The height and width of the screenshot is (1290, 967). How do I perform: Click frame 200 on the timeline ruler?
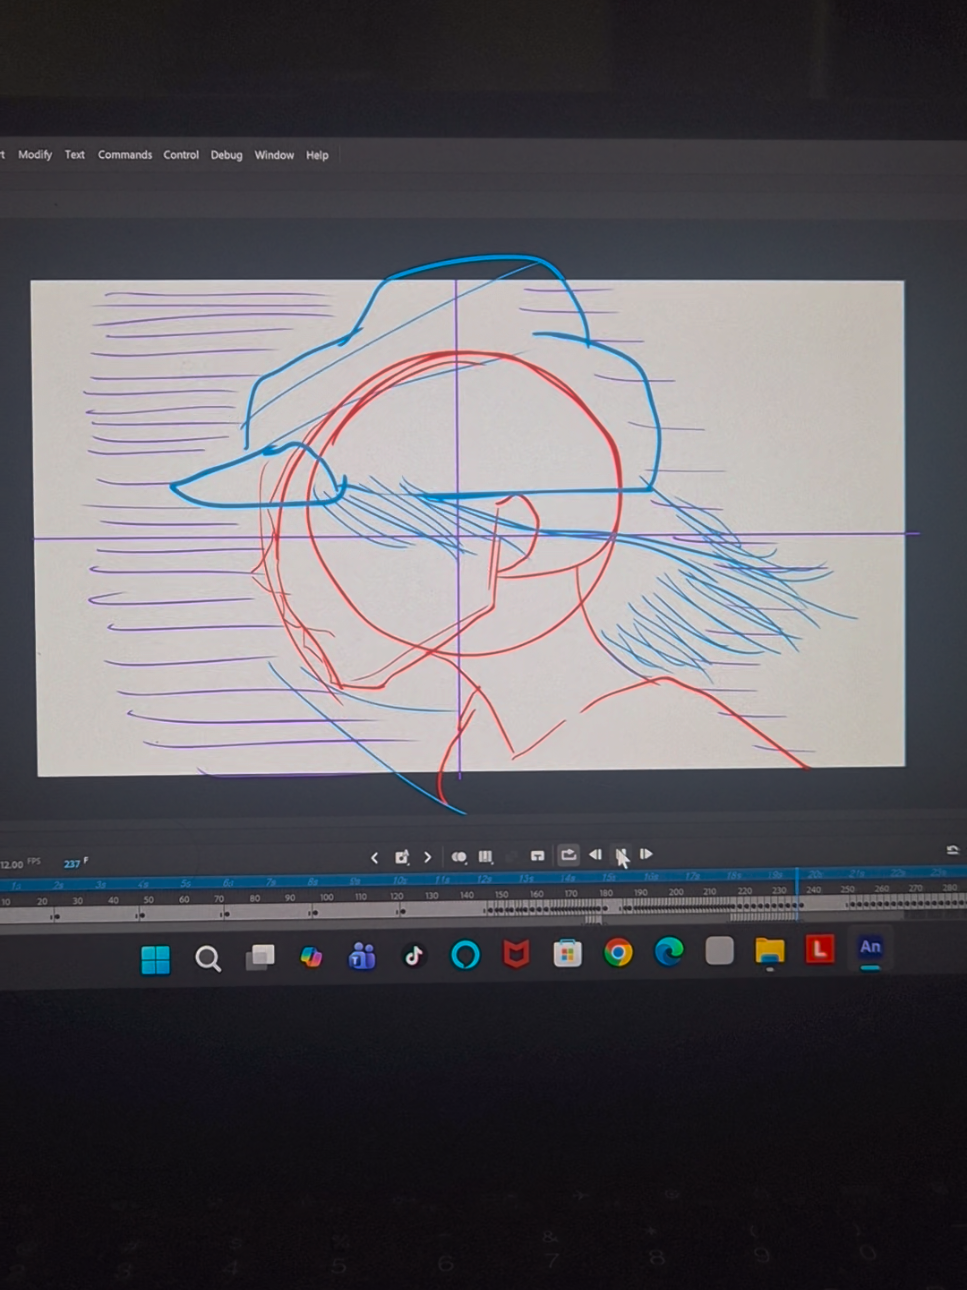pos(676,892)
